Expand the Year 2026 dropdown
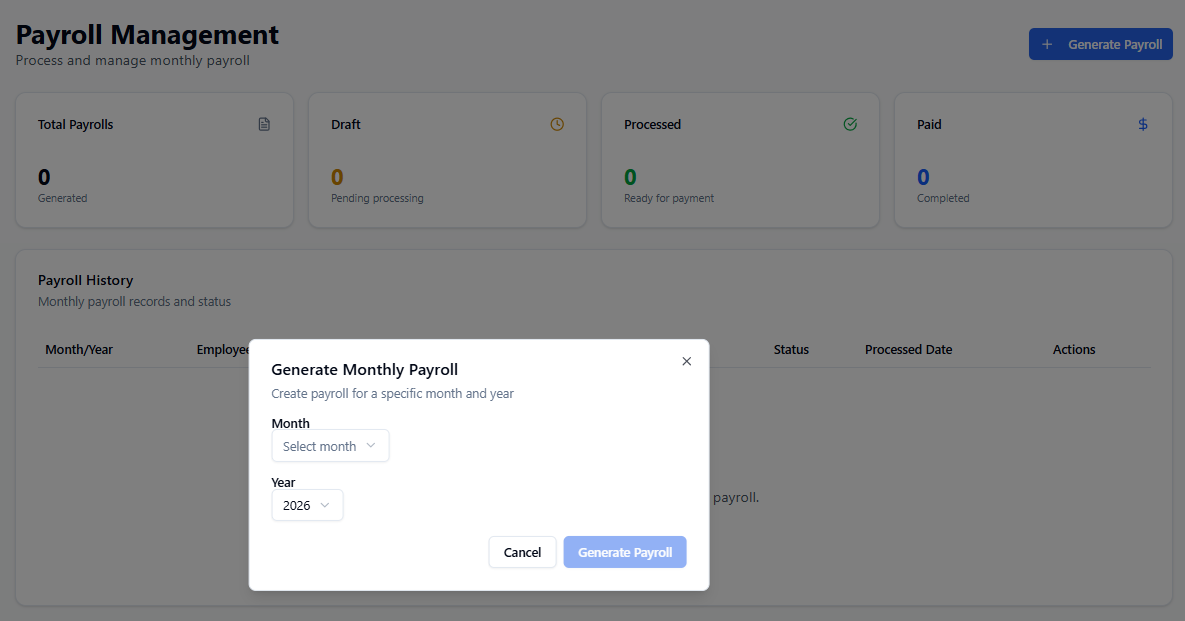 (x=307, y=505)
